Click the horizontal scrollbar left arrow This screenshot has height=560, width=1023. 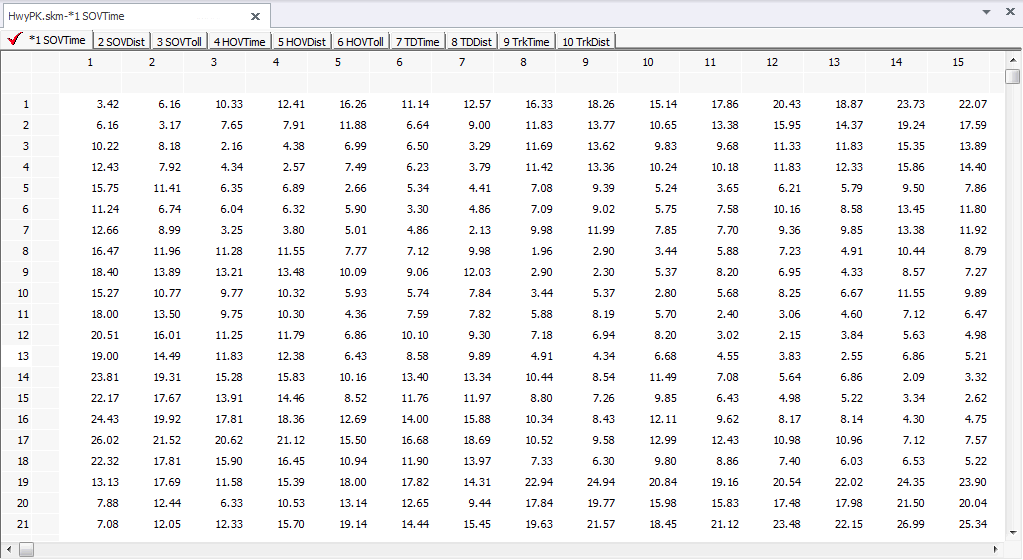(8, 549)
